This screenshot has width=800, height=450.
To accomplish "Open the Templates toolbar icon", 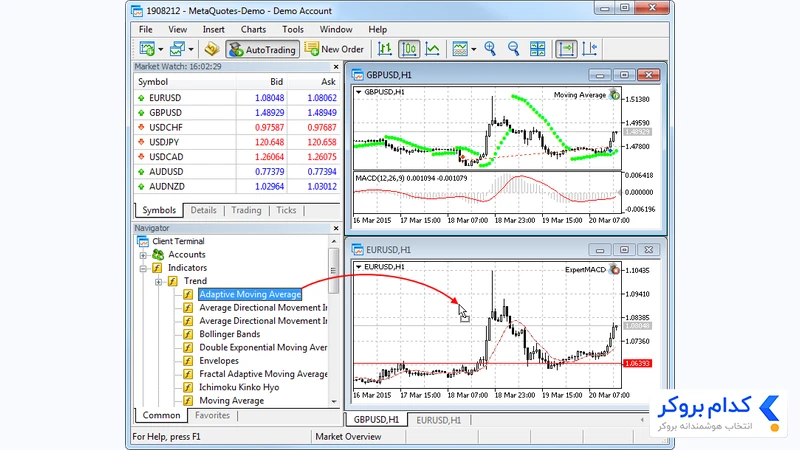I will (x=460, y=49).
